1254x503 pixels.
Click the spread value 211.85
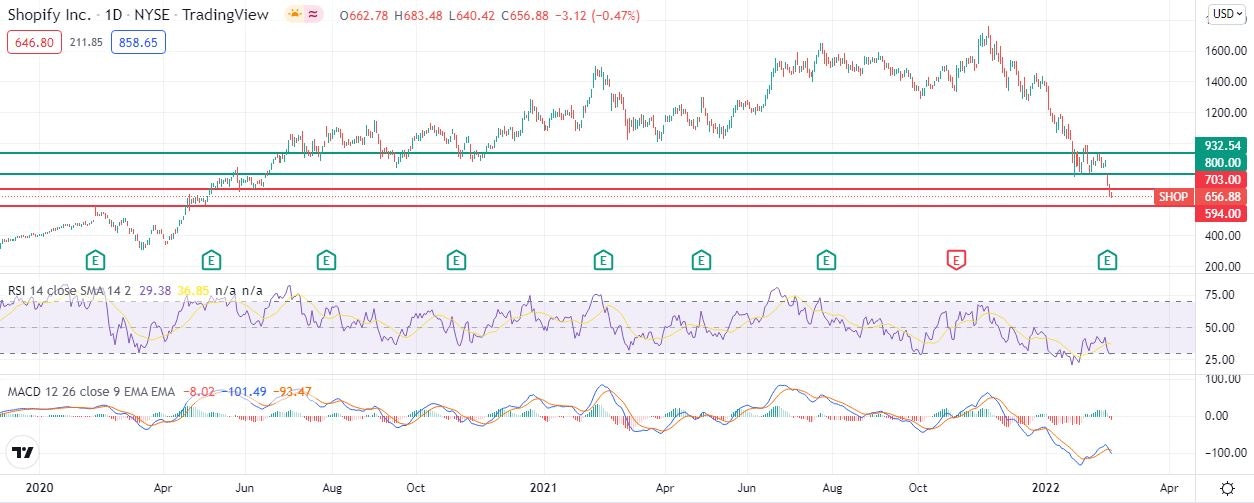point(86,42)
